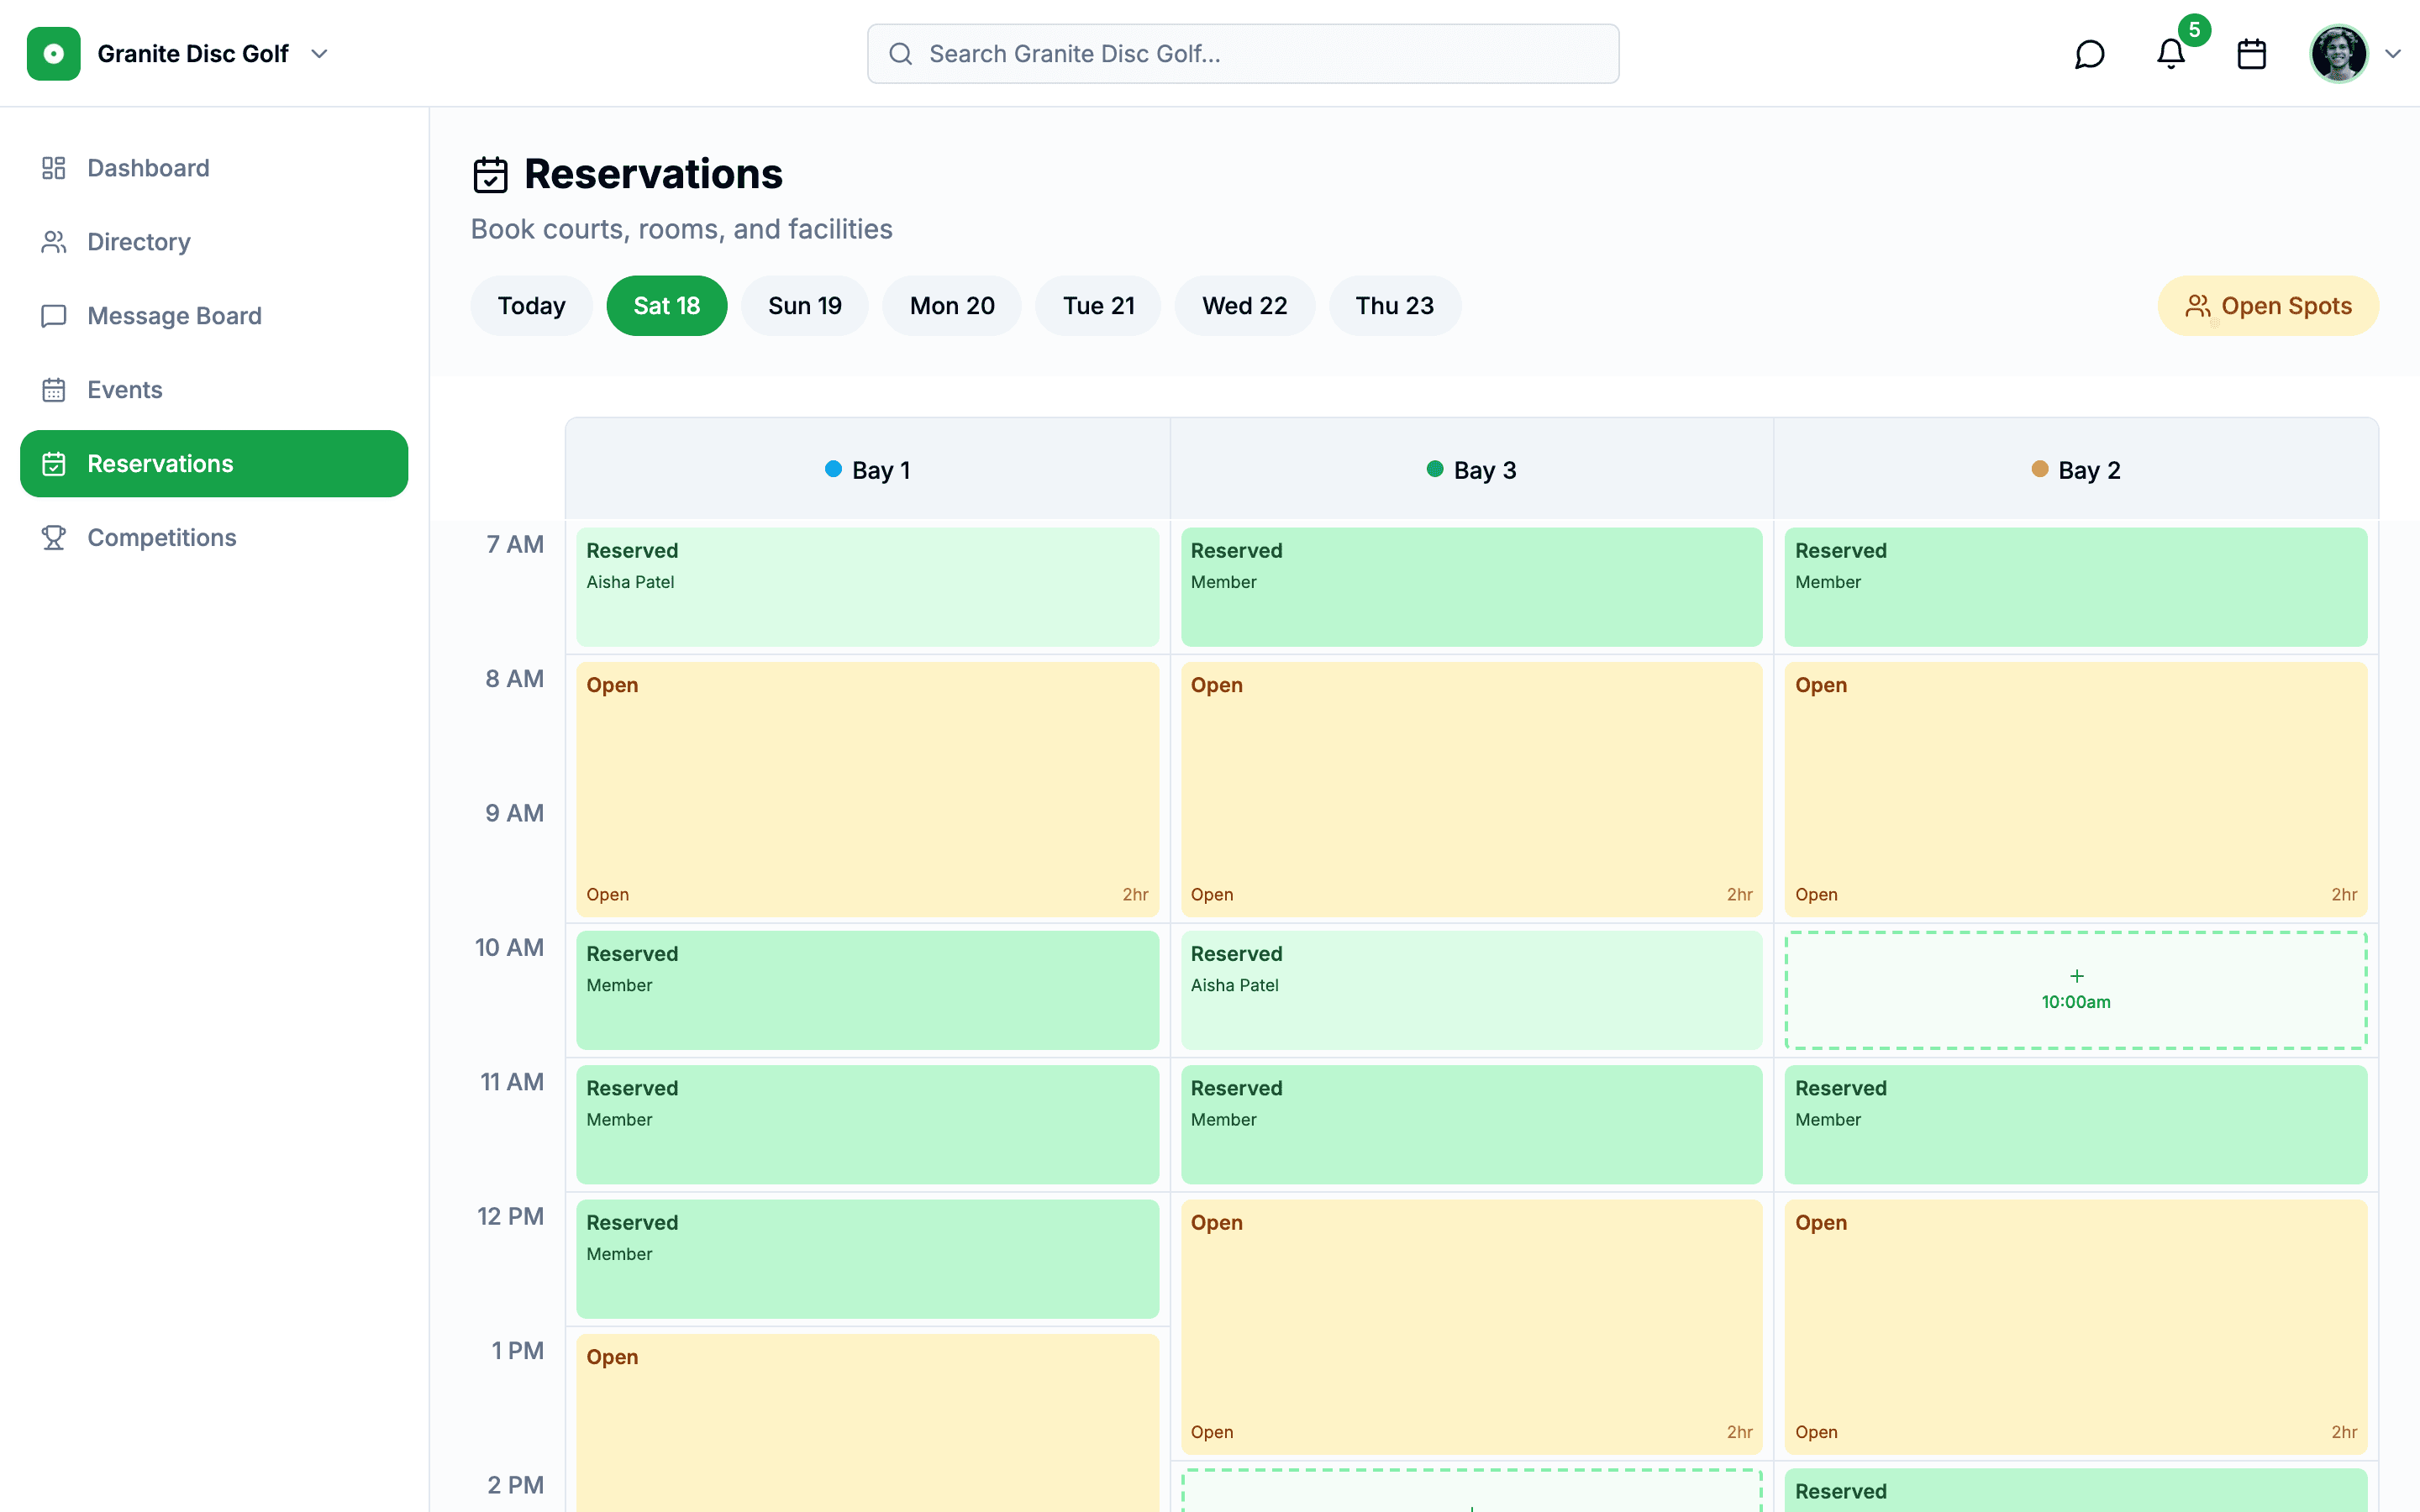Image resolution: width=2420 pixels, height=1512 pixels.
Task: Click the Granite Disc Golf logo icon
Action: point(54,54)
